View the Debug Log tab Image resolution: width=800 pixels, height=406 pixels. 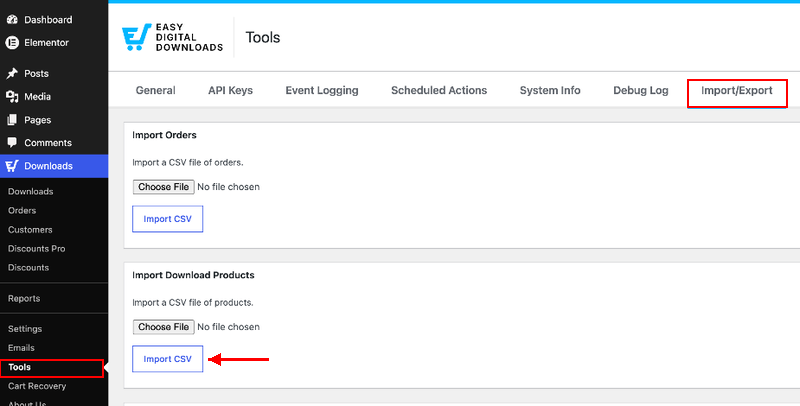point(640,91)
